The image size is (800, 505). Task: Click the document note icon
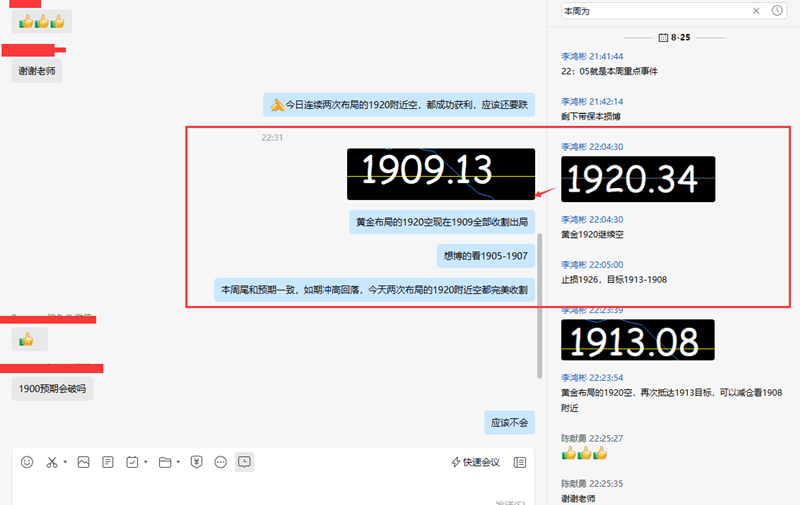[108, 462]
